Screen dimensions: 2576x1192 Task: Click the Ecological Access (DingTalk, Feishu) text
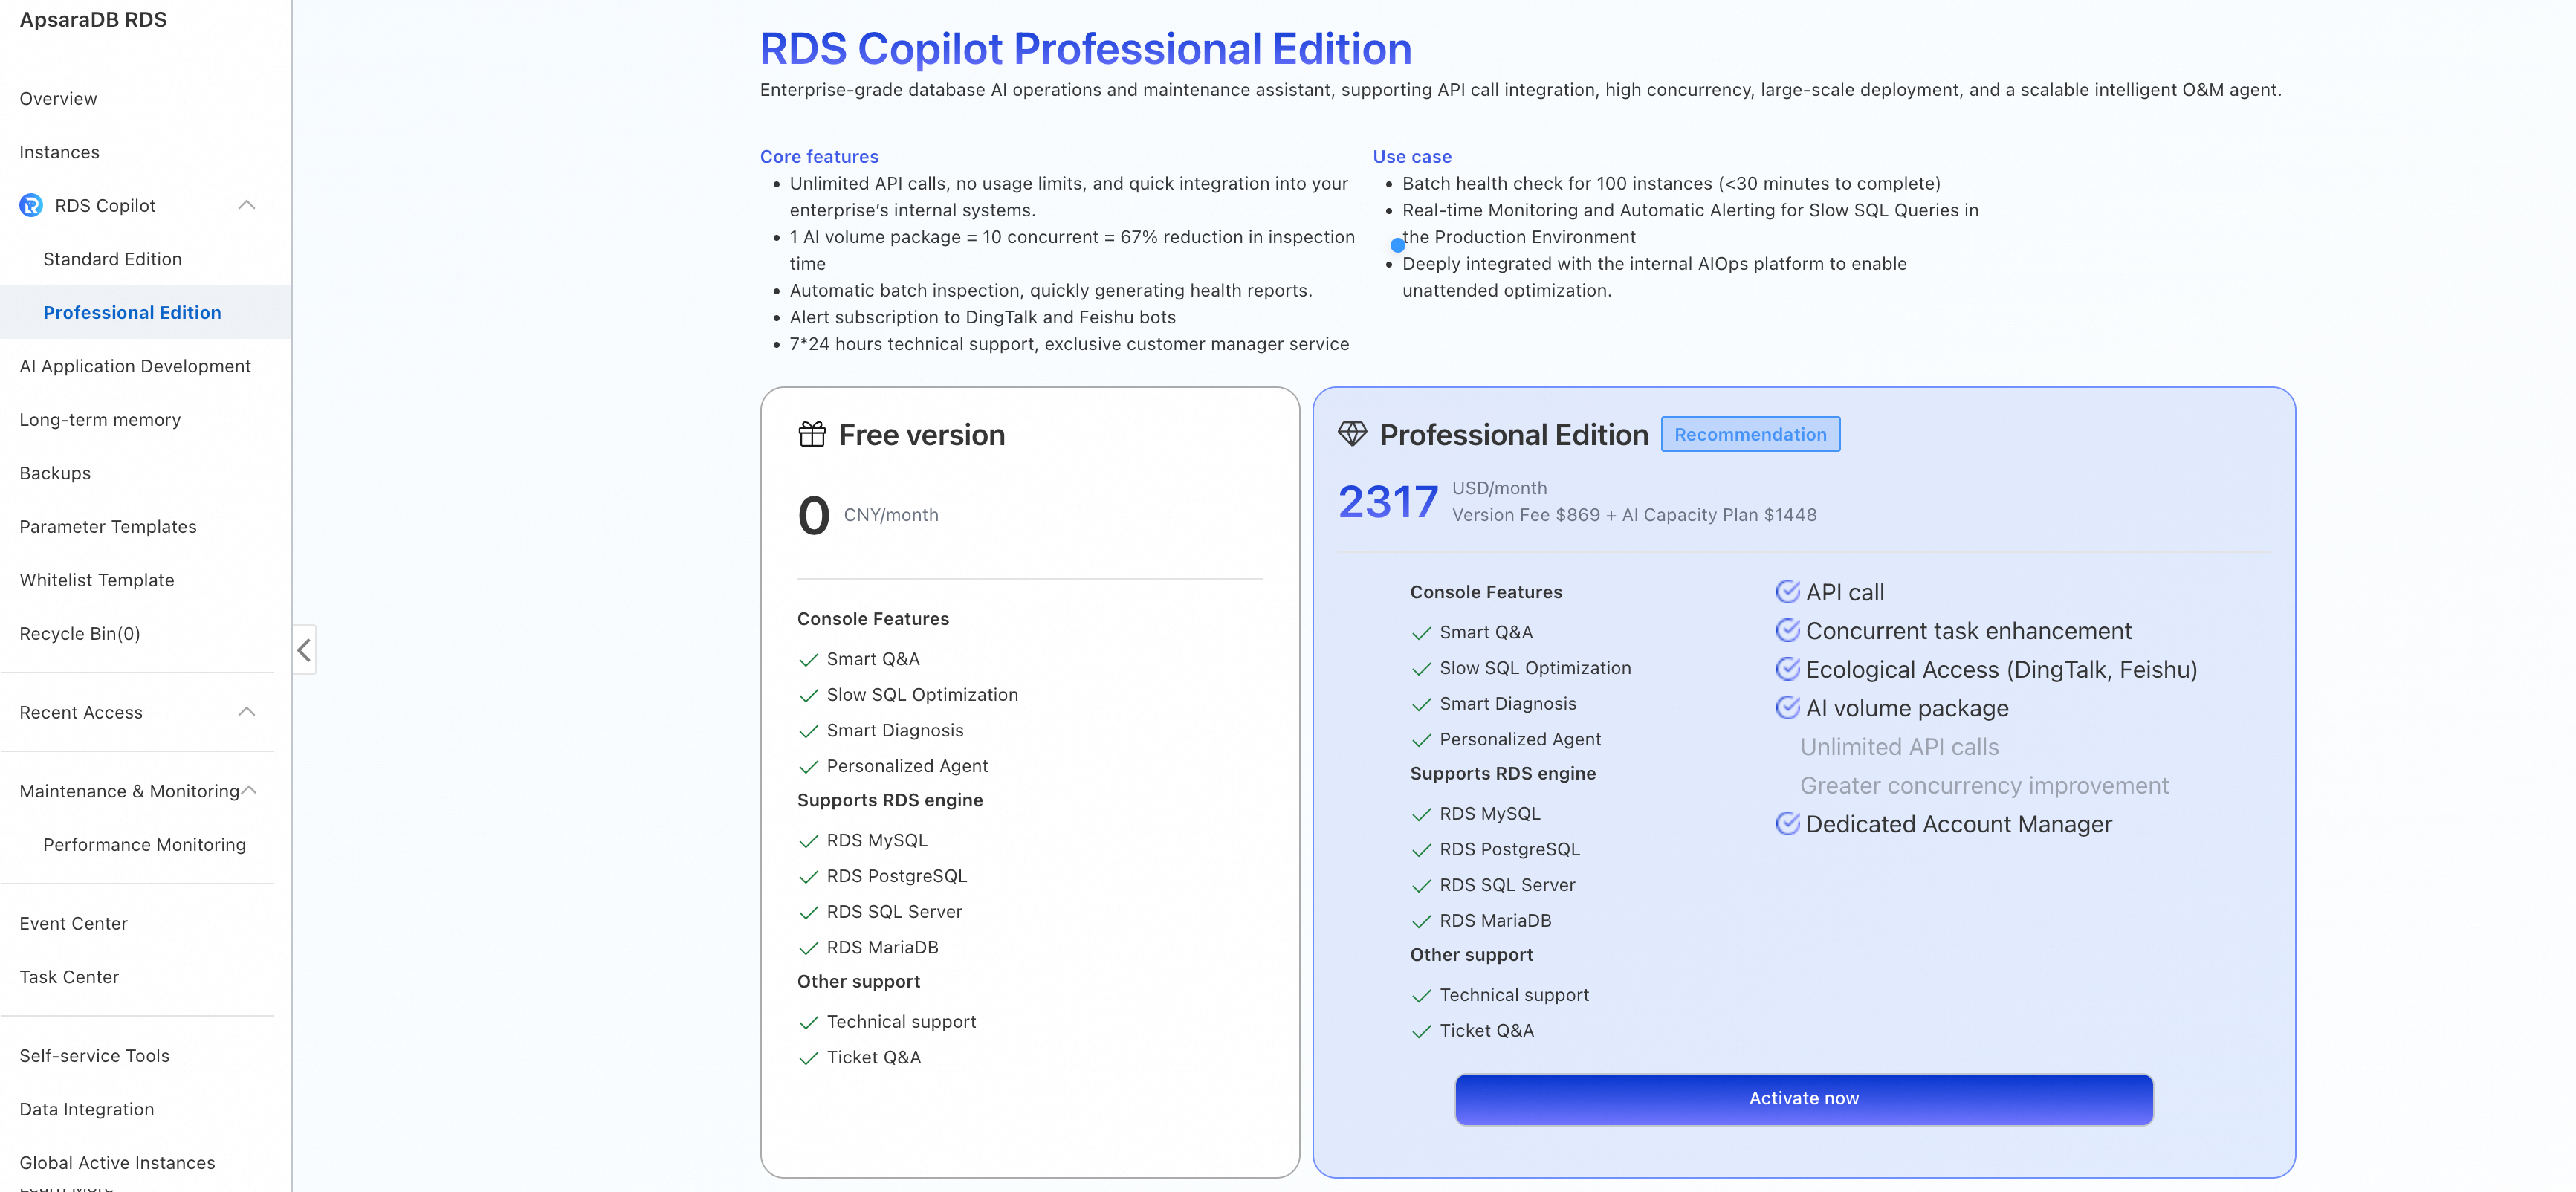click(x=2001, y=669)
